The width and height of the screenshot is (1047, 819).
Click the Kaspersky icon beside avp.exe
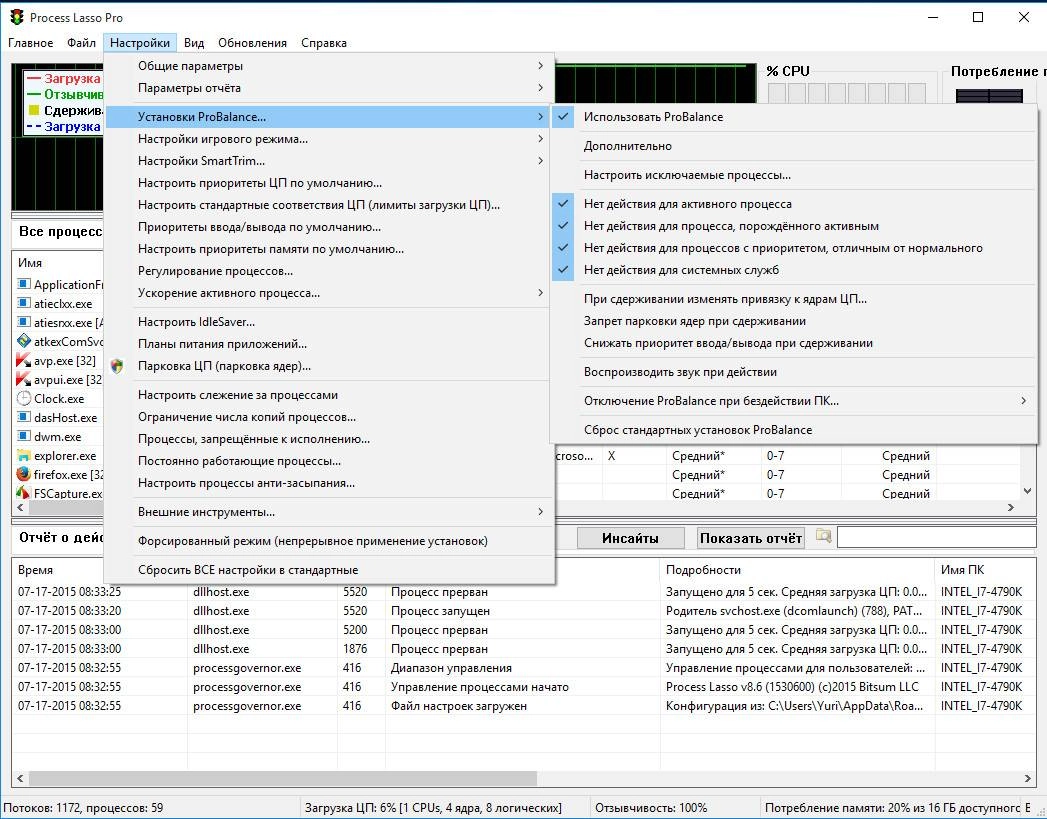(x=23, y=360)
